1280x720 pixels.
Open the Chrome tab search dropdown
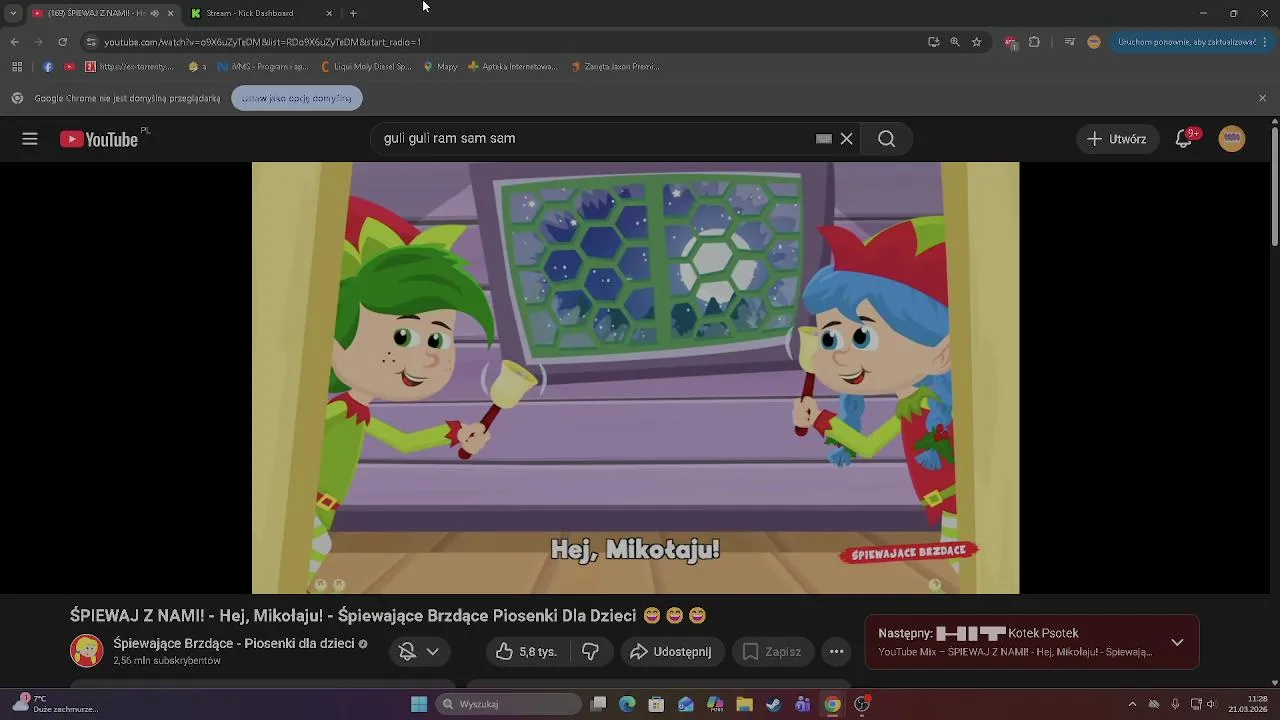click(13, 13)
